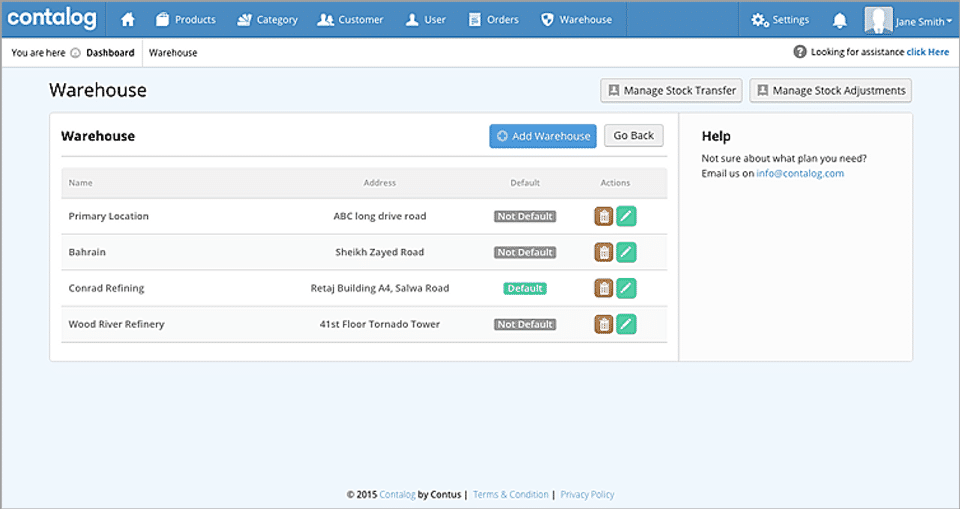Select the 'Wood River Refinery' name cell

(116, 324)
